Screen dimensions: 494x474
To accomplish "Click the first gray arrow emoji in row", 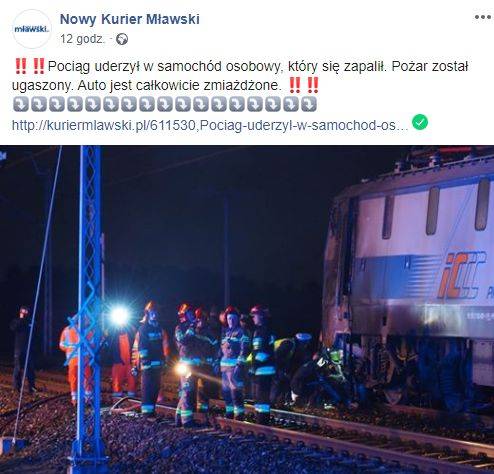I will [21, 104].
